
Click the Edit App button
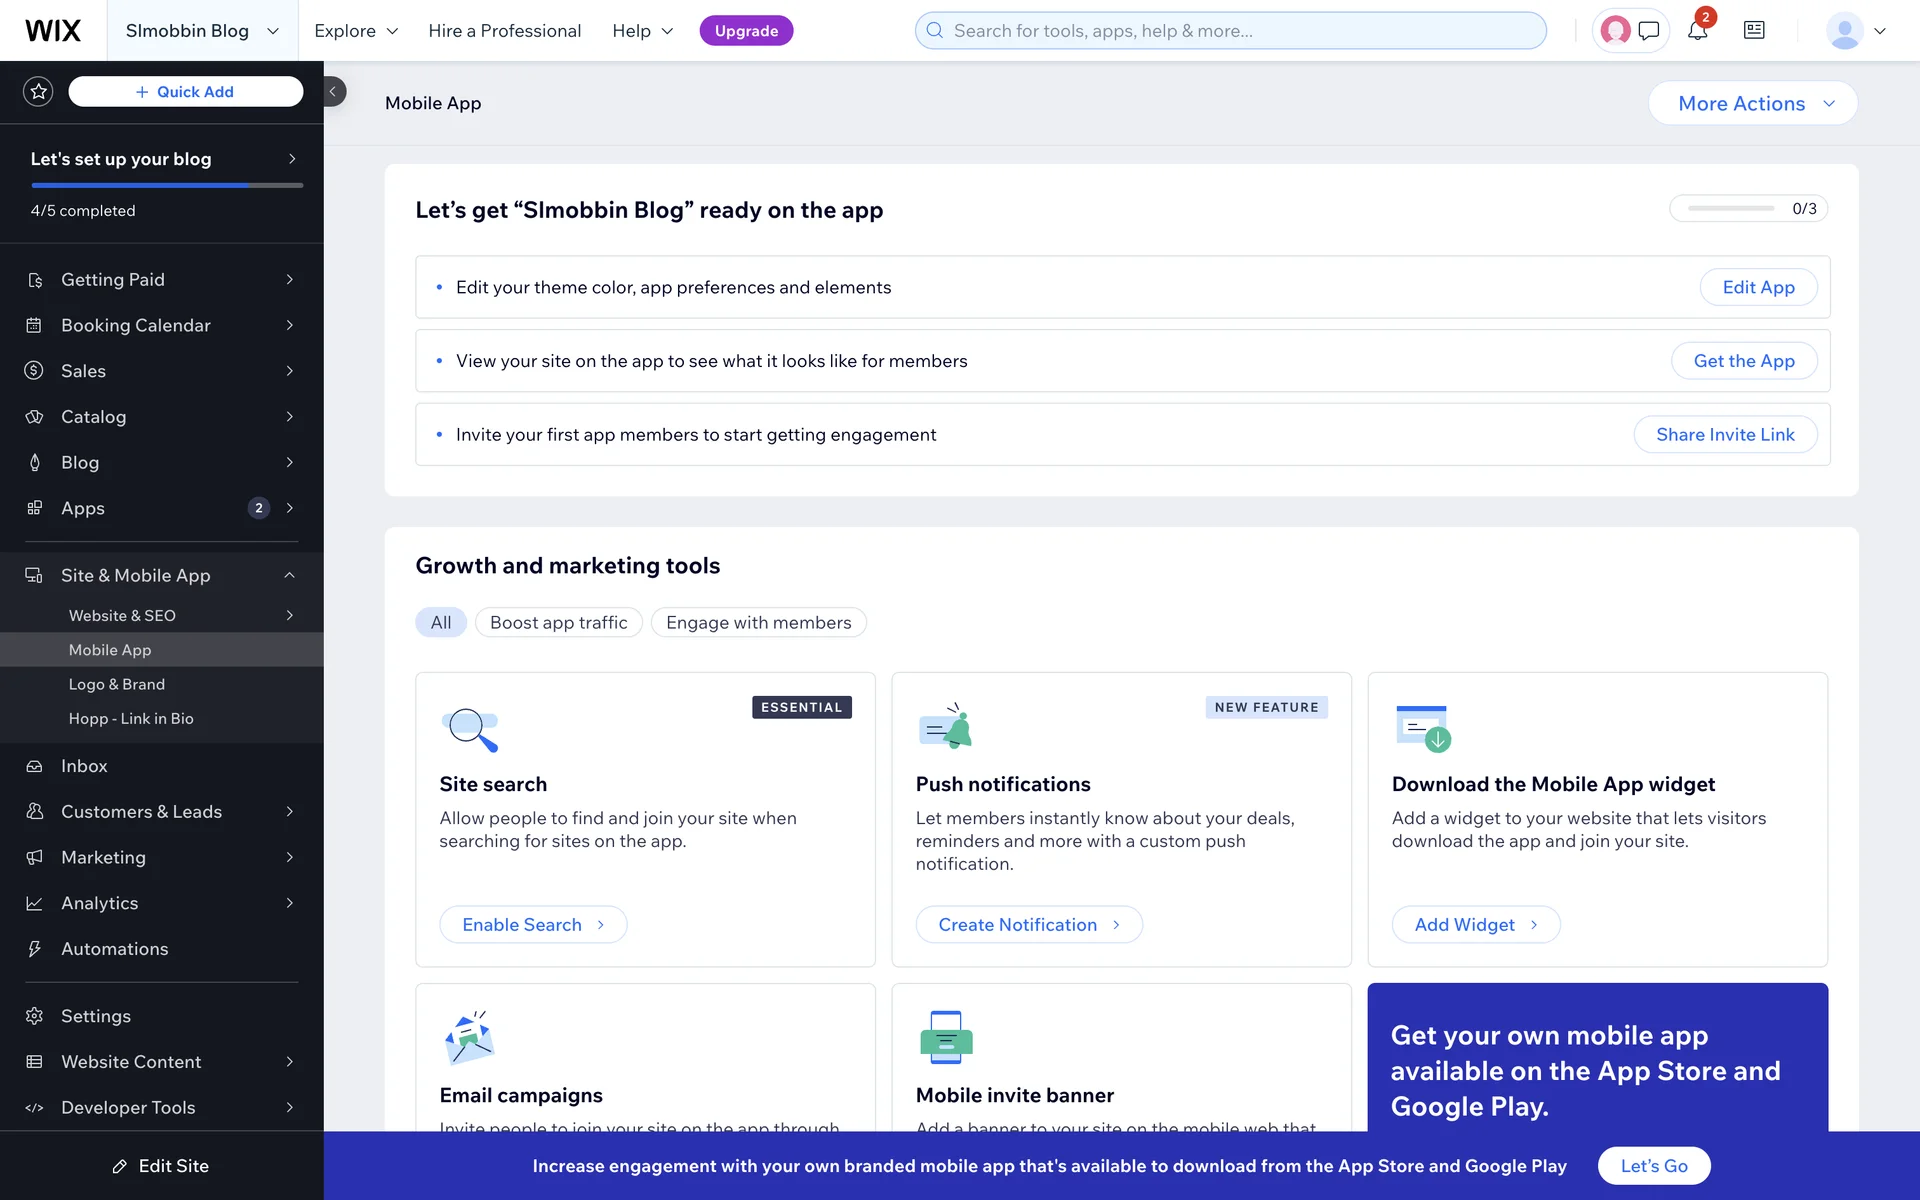(x=1757, y=288)
